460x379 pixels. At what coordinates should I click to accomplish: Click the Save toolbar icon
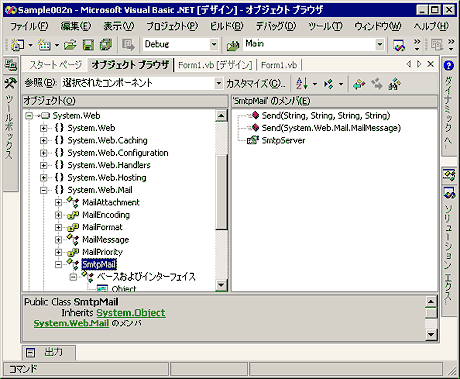pos(88,45)
